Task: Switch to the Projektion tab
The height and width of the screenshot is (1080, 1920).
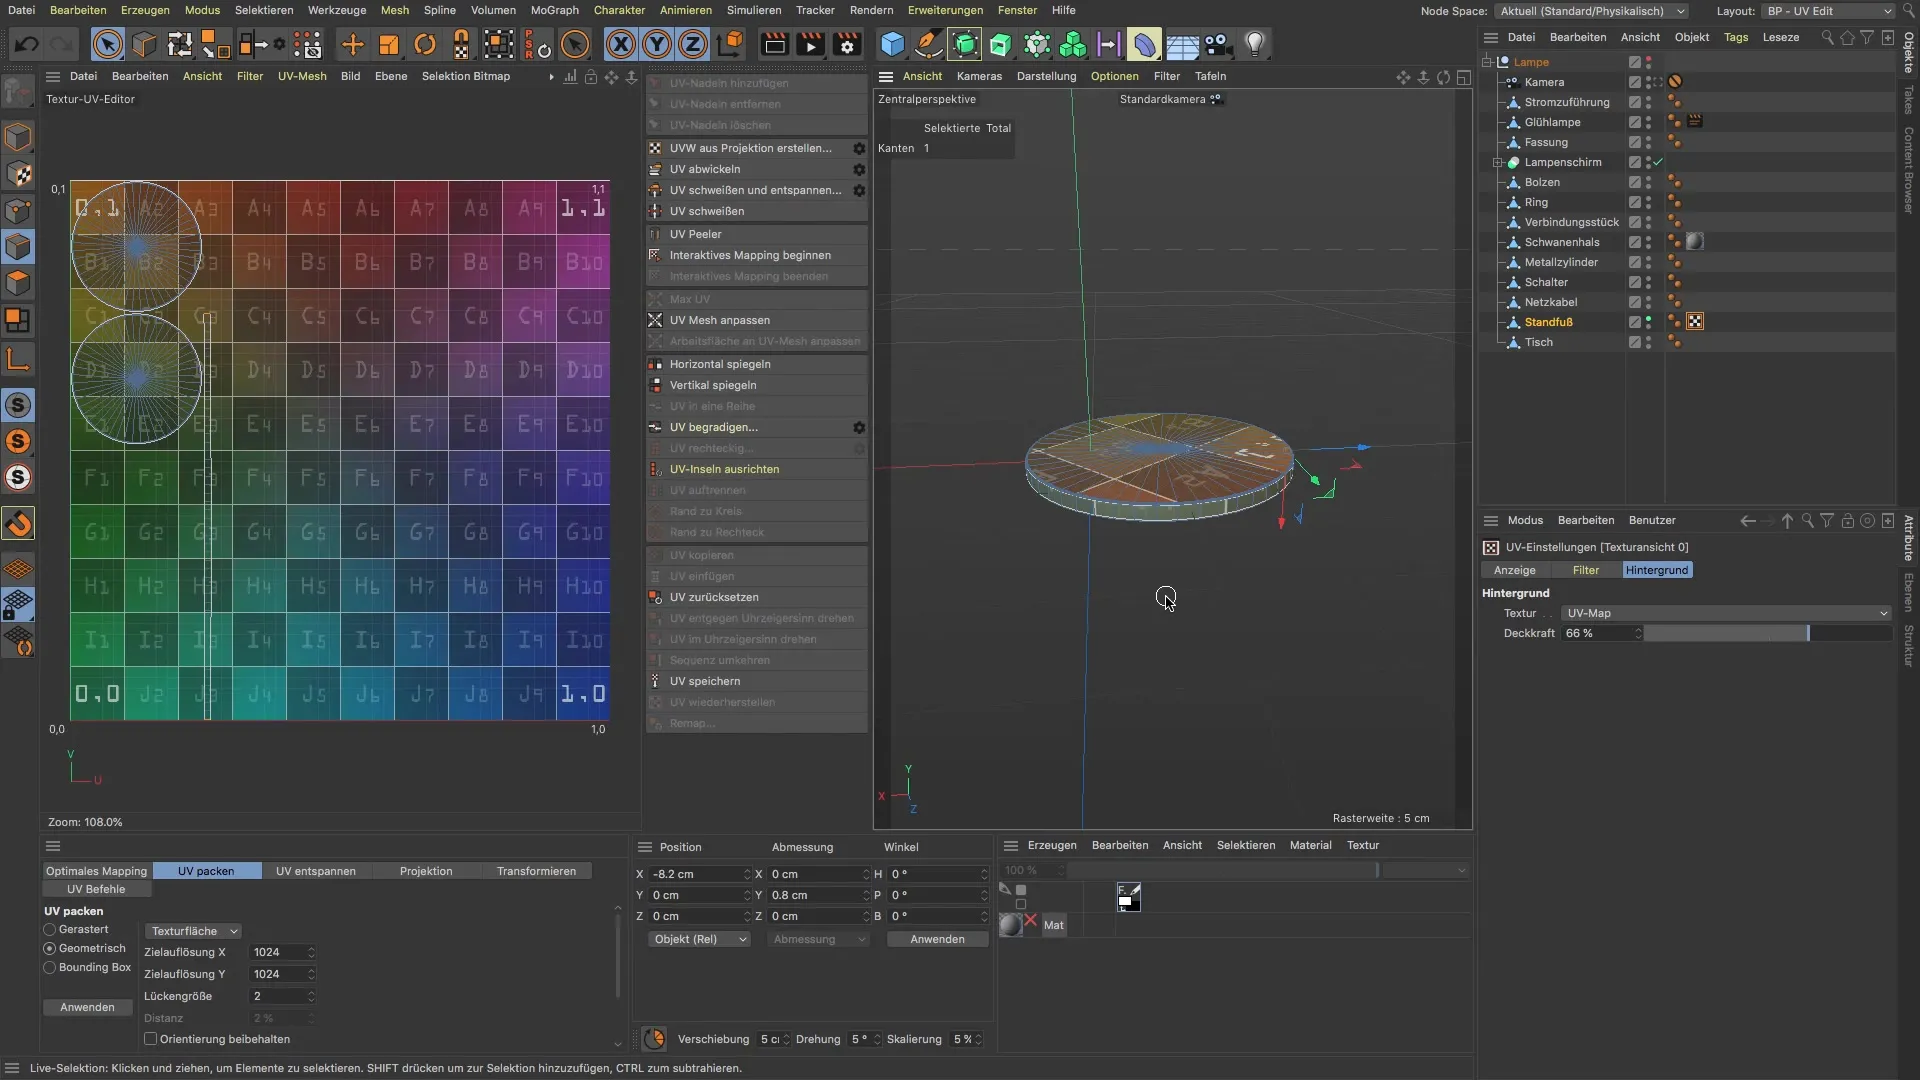Action: click(x=426, y=871)
